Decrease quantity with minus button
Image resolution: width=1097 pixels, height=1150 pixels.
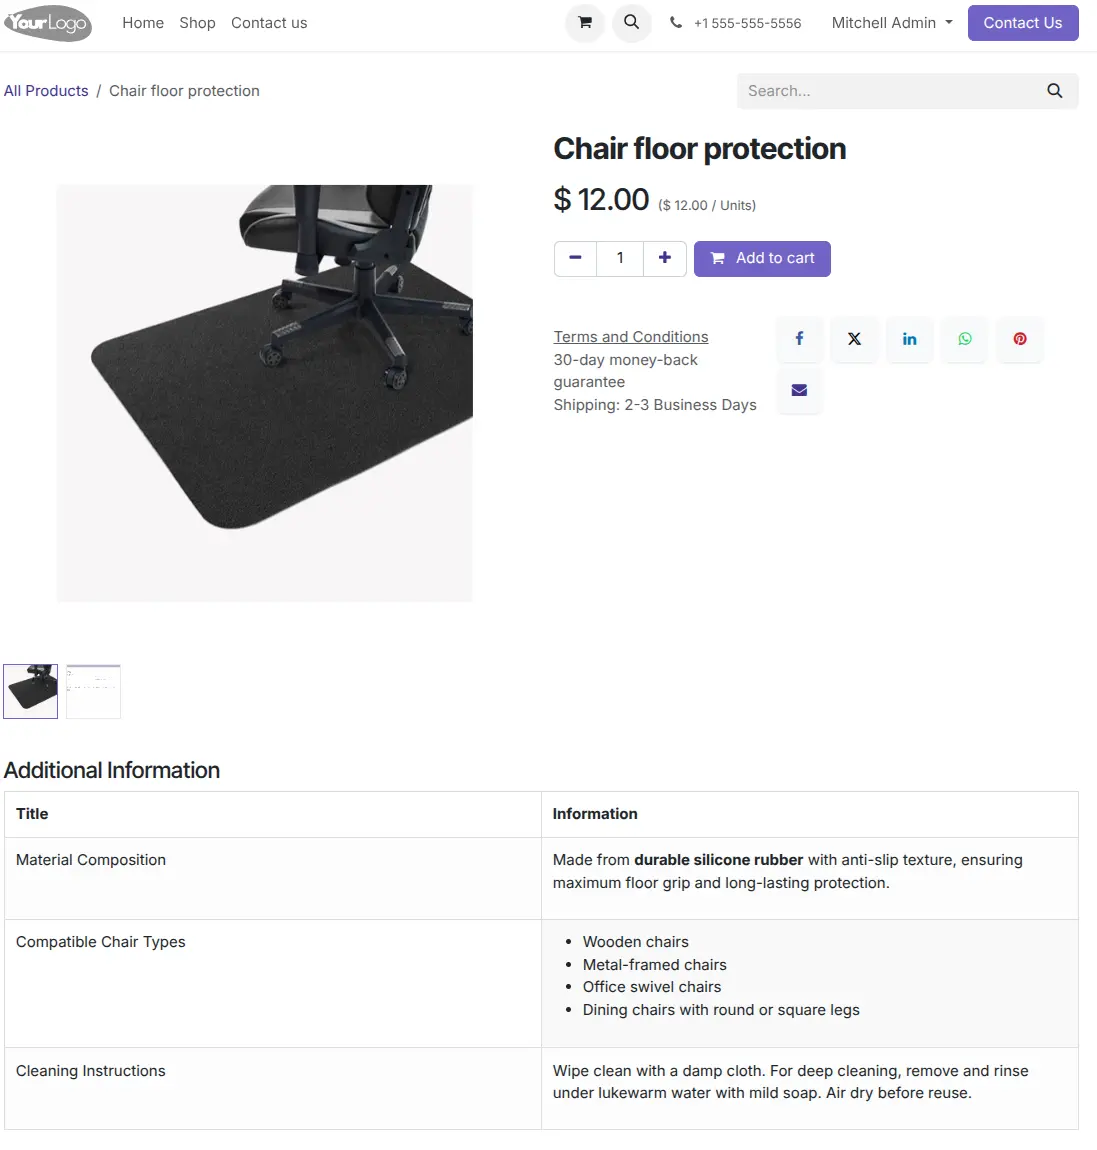(576, 258)
